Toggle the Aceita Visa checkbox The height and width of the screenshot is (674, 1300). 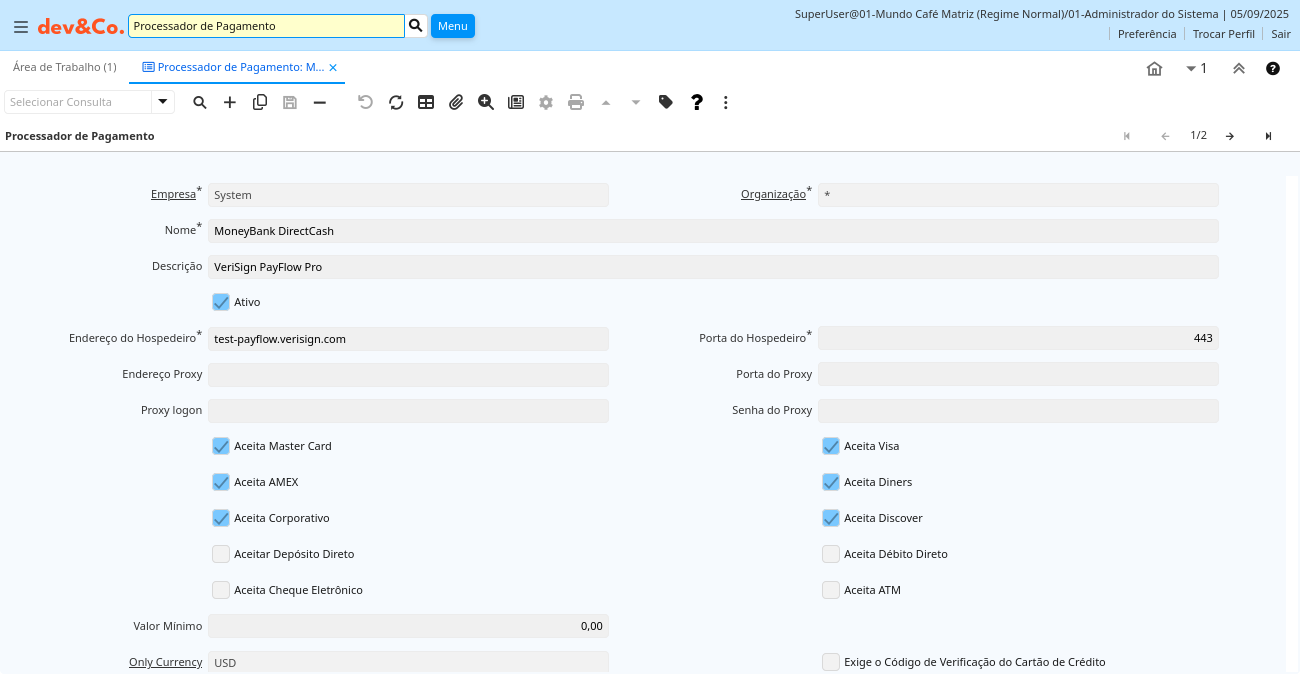(831, 446)
